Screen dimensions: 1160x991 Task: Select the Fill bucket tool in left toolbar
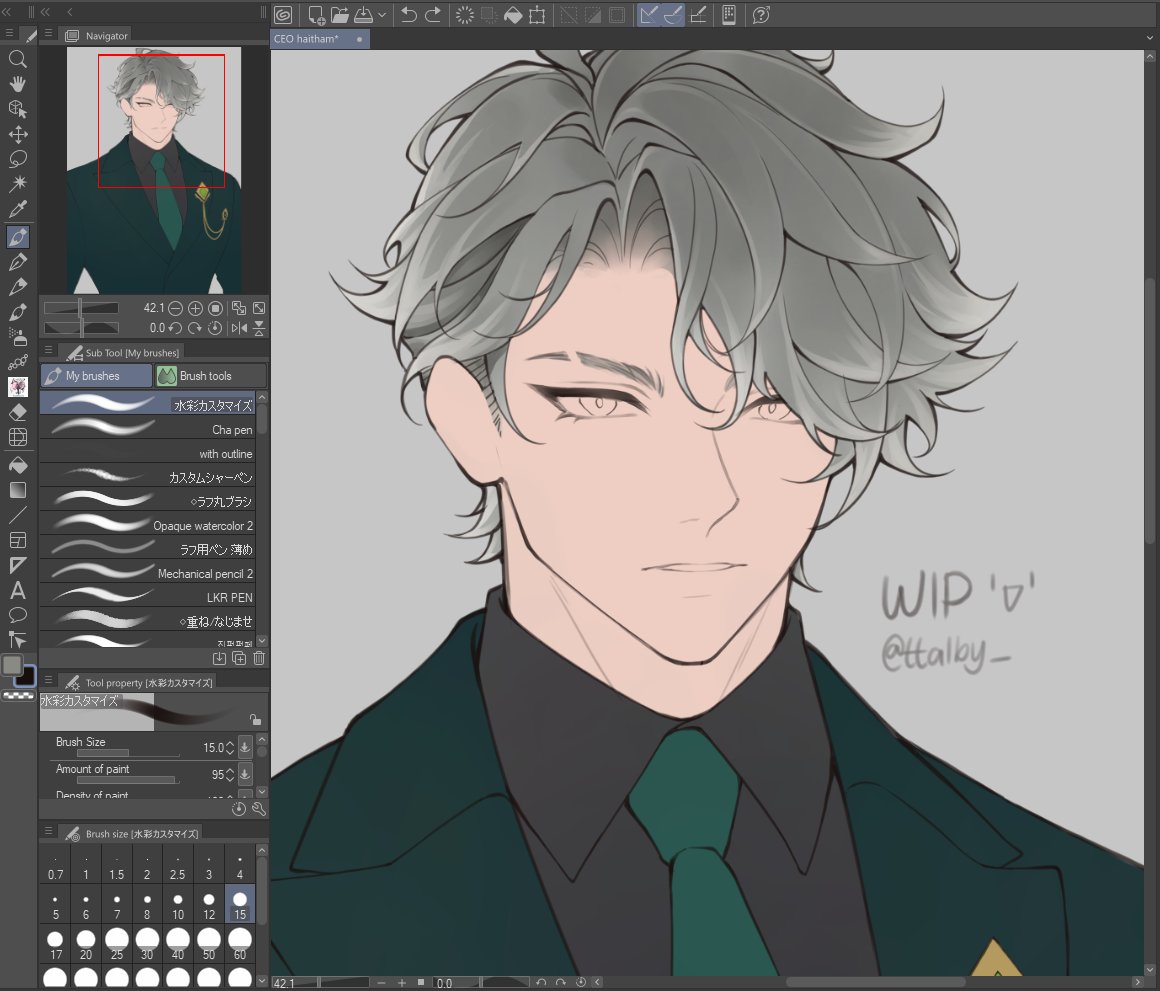[18, 465]
